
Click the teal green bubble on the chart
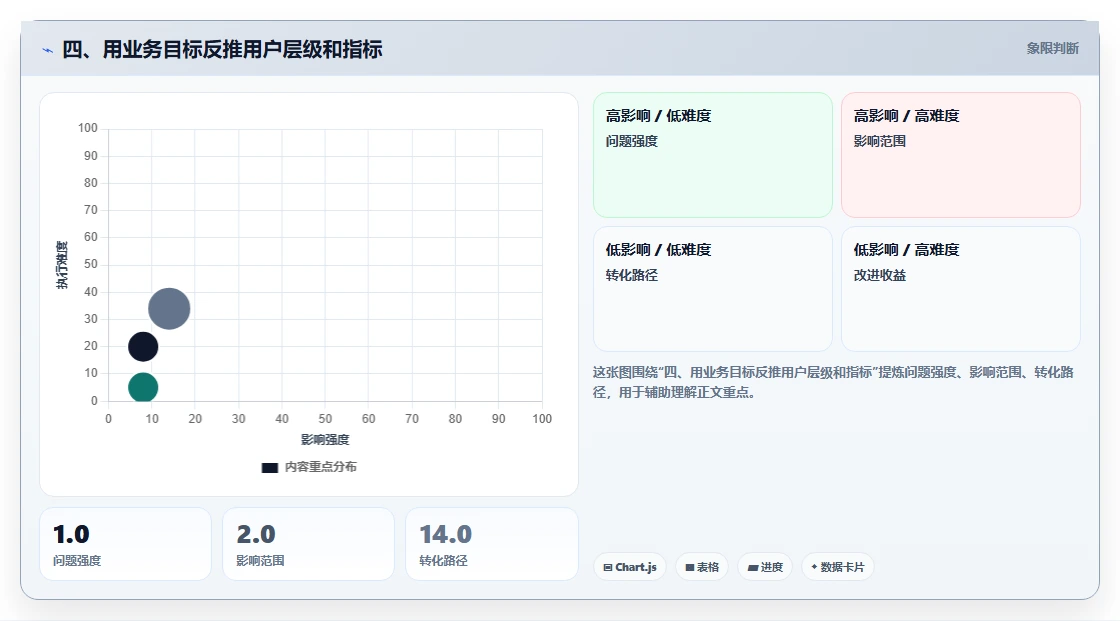[x=143, y=387]
